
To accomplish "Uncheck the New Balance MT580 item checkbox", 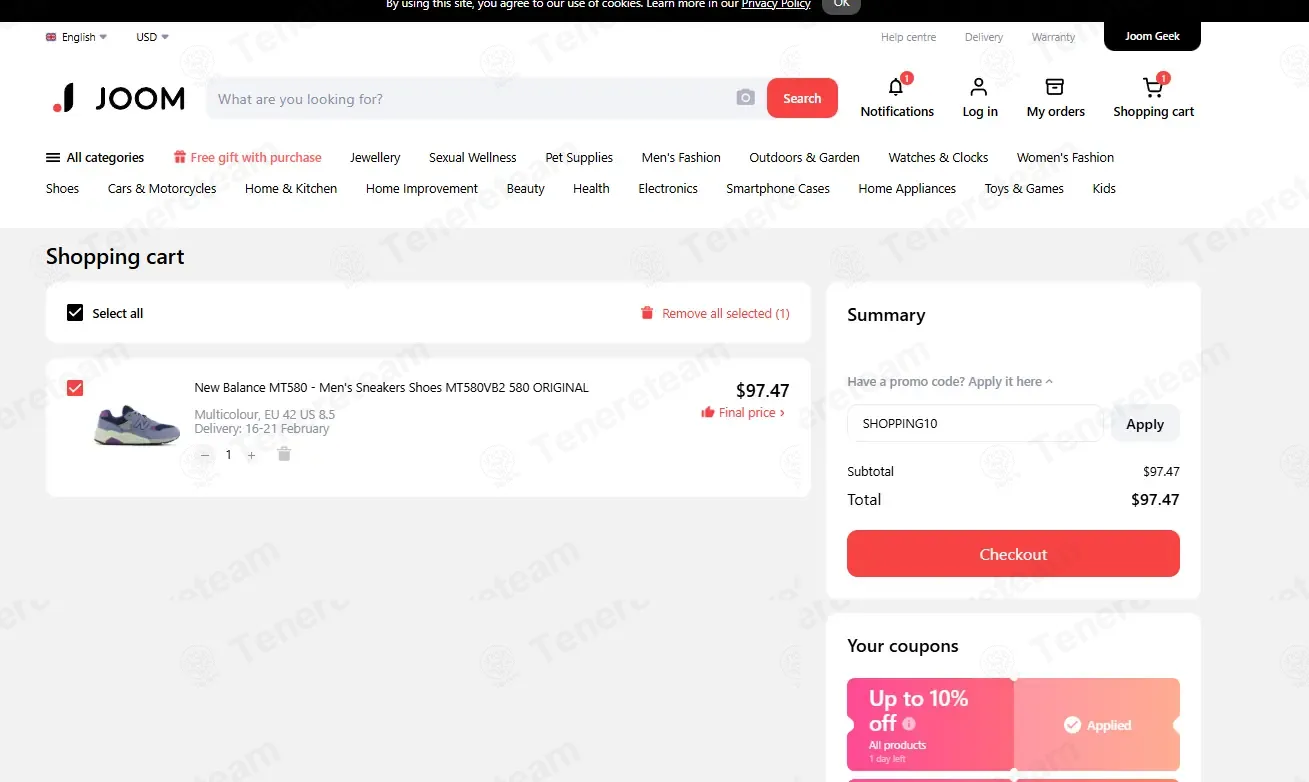I will (x=75, y=388).
